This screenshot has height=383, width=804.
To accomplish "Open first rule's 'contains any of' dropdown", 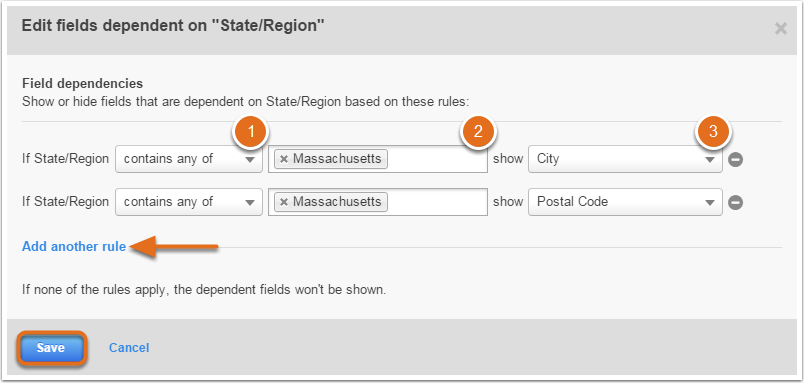I will point(189,159).
